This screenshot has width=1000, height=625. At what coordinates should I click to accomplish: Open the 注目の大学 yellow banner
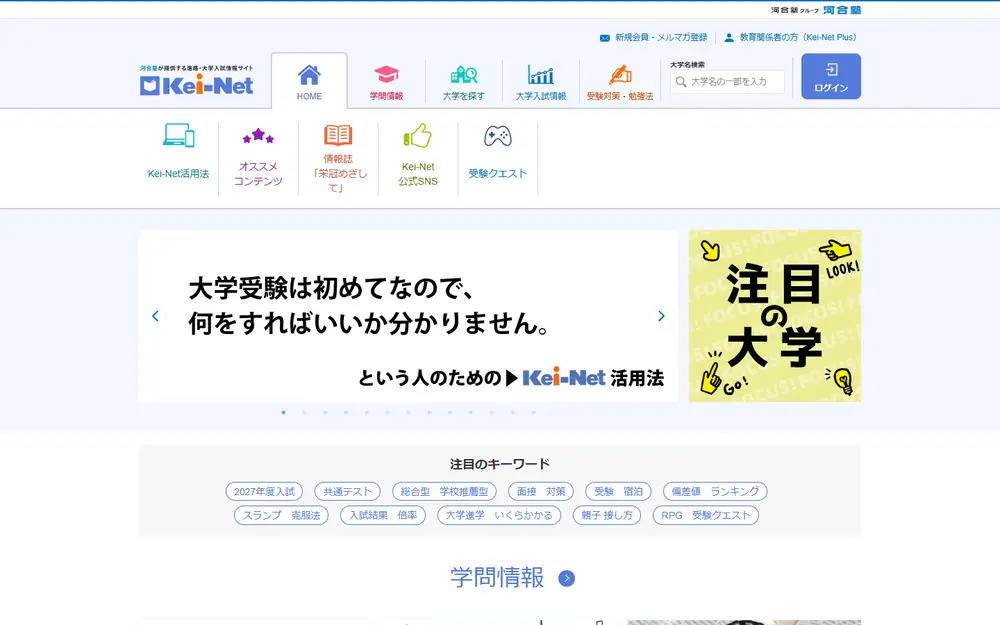[775, 316]
